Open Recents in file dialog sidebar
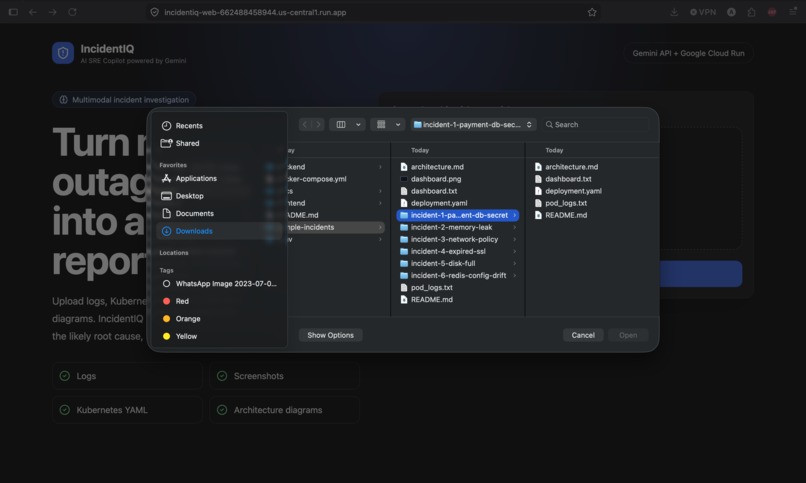The image size is (806, 483). point(182,126)
